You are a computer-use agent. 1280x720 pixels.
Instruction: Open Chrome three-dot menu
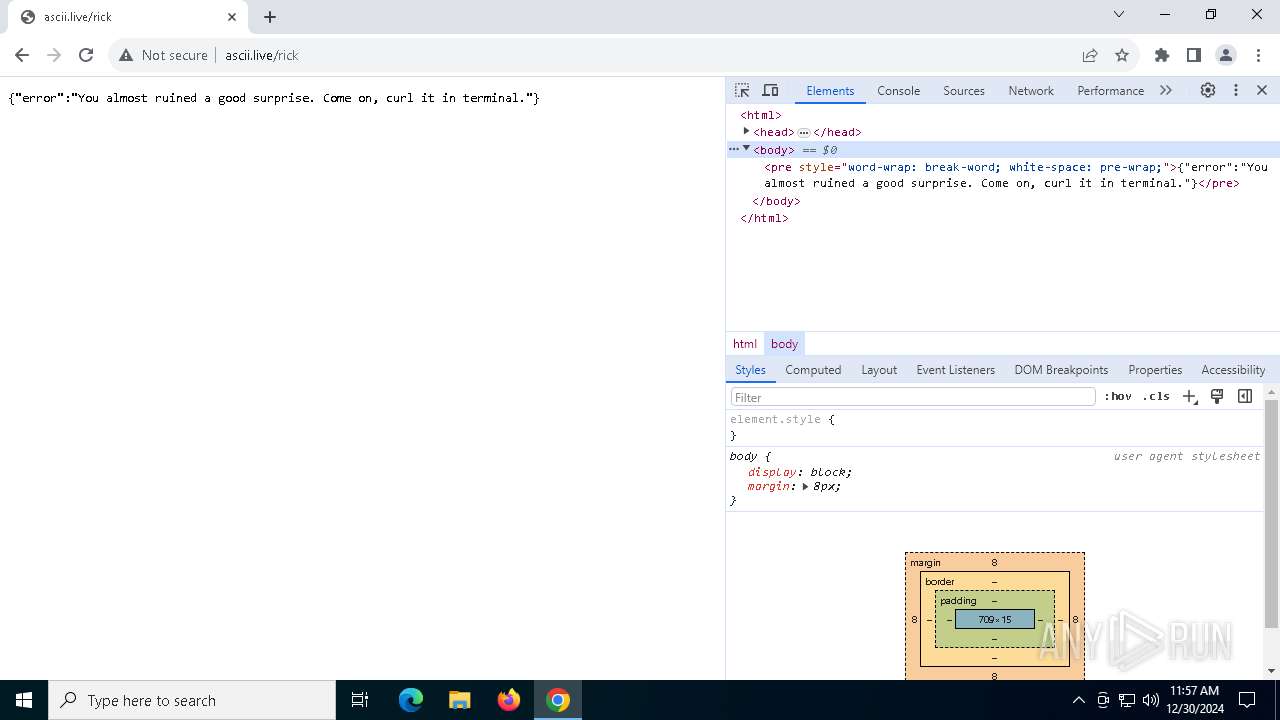click(x=1258, y=55)
